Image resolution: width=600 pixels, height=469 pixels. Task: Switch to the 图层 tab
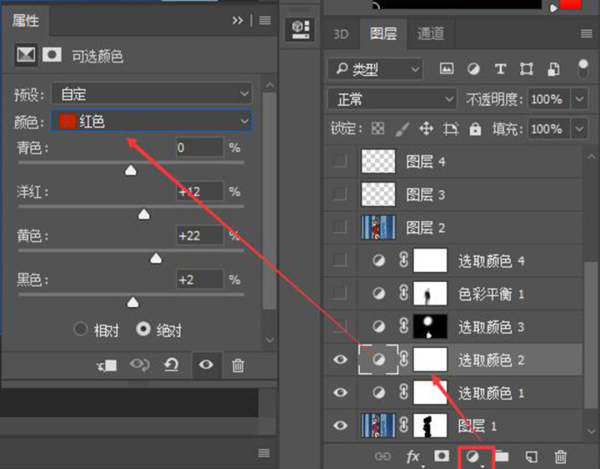(x=383, y=34)
